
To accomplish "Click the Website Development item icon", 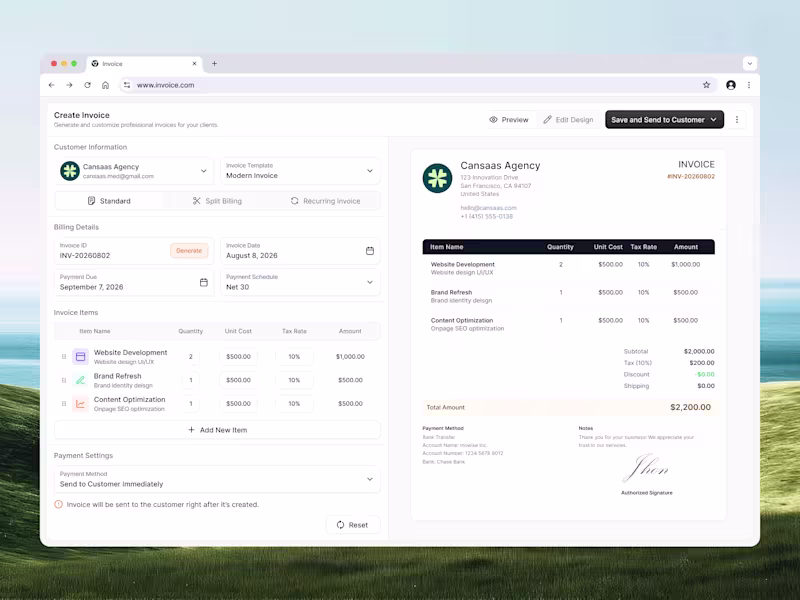I will 81,357.
